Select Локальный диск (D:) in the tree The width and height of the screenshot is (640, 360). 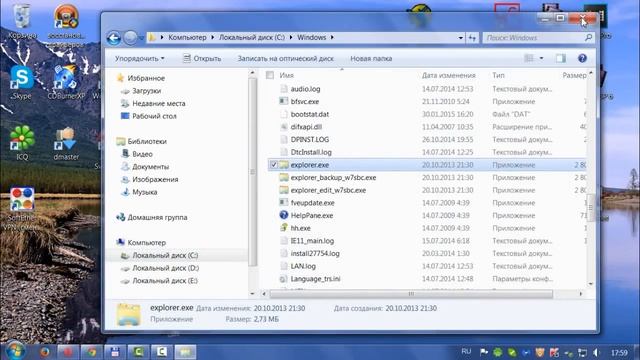[165, 268]
